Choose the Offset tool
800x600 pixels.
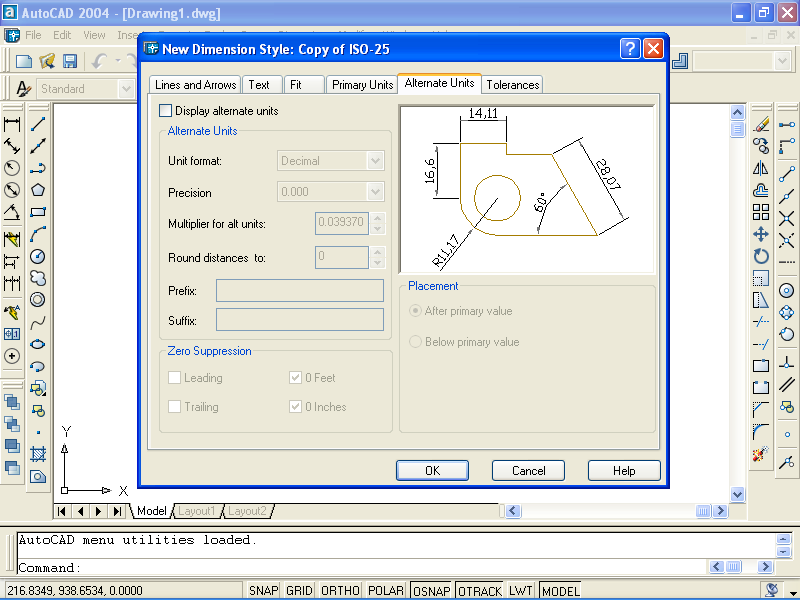click(761, 190)
